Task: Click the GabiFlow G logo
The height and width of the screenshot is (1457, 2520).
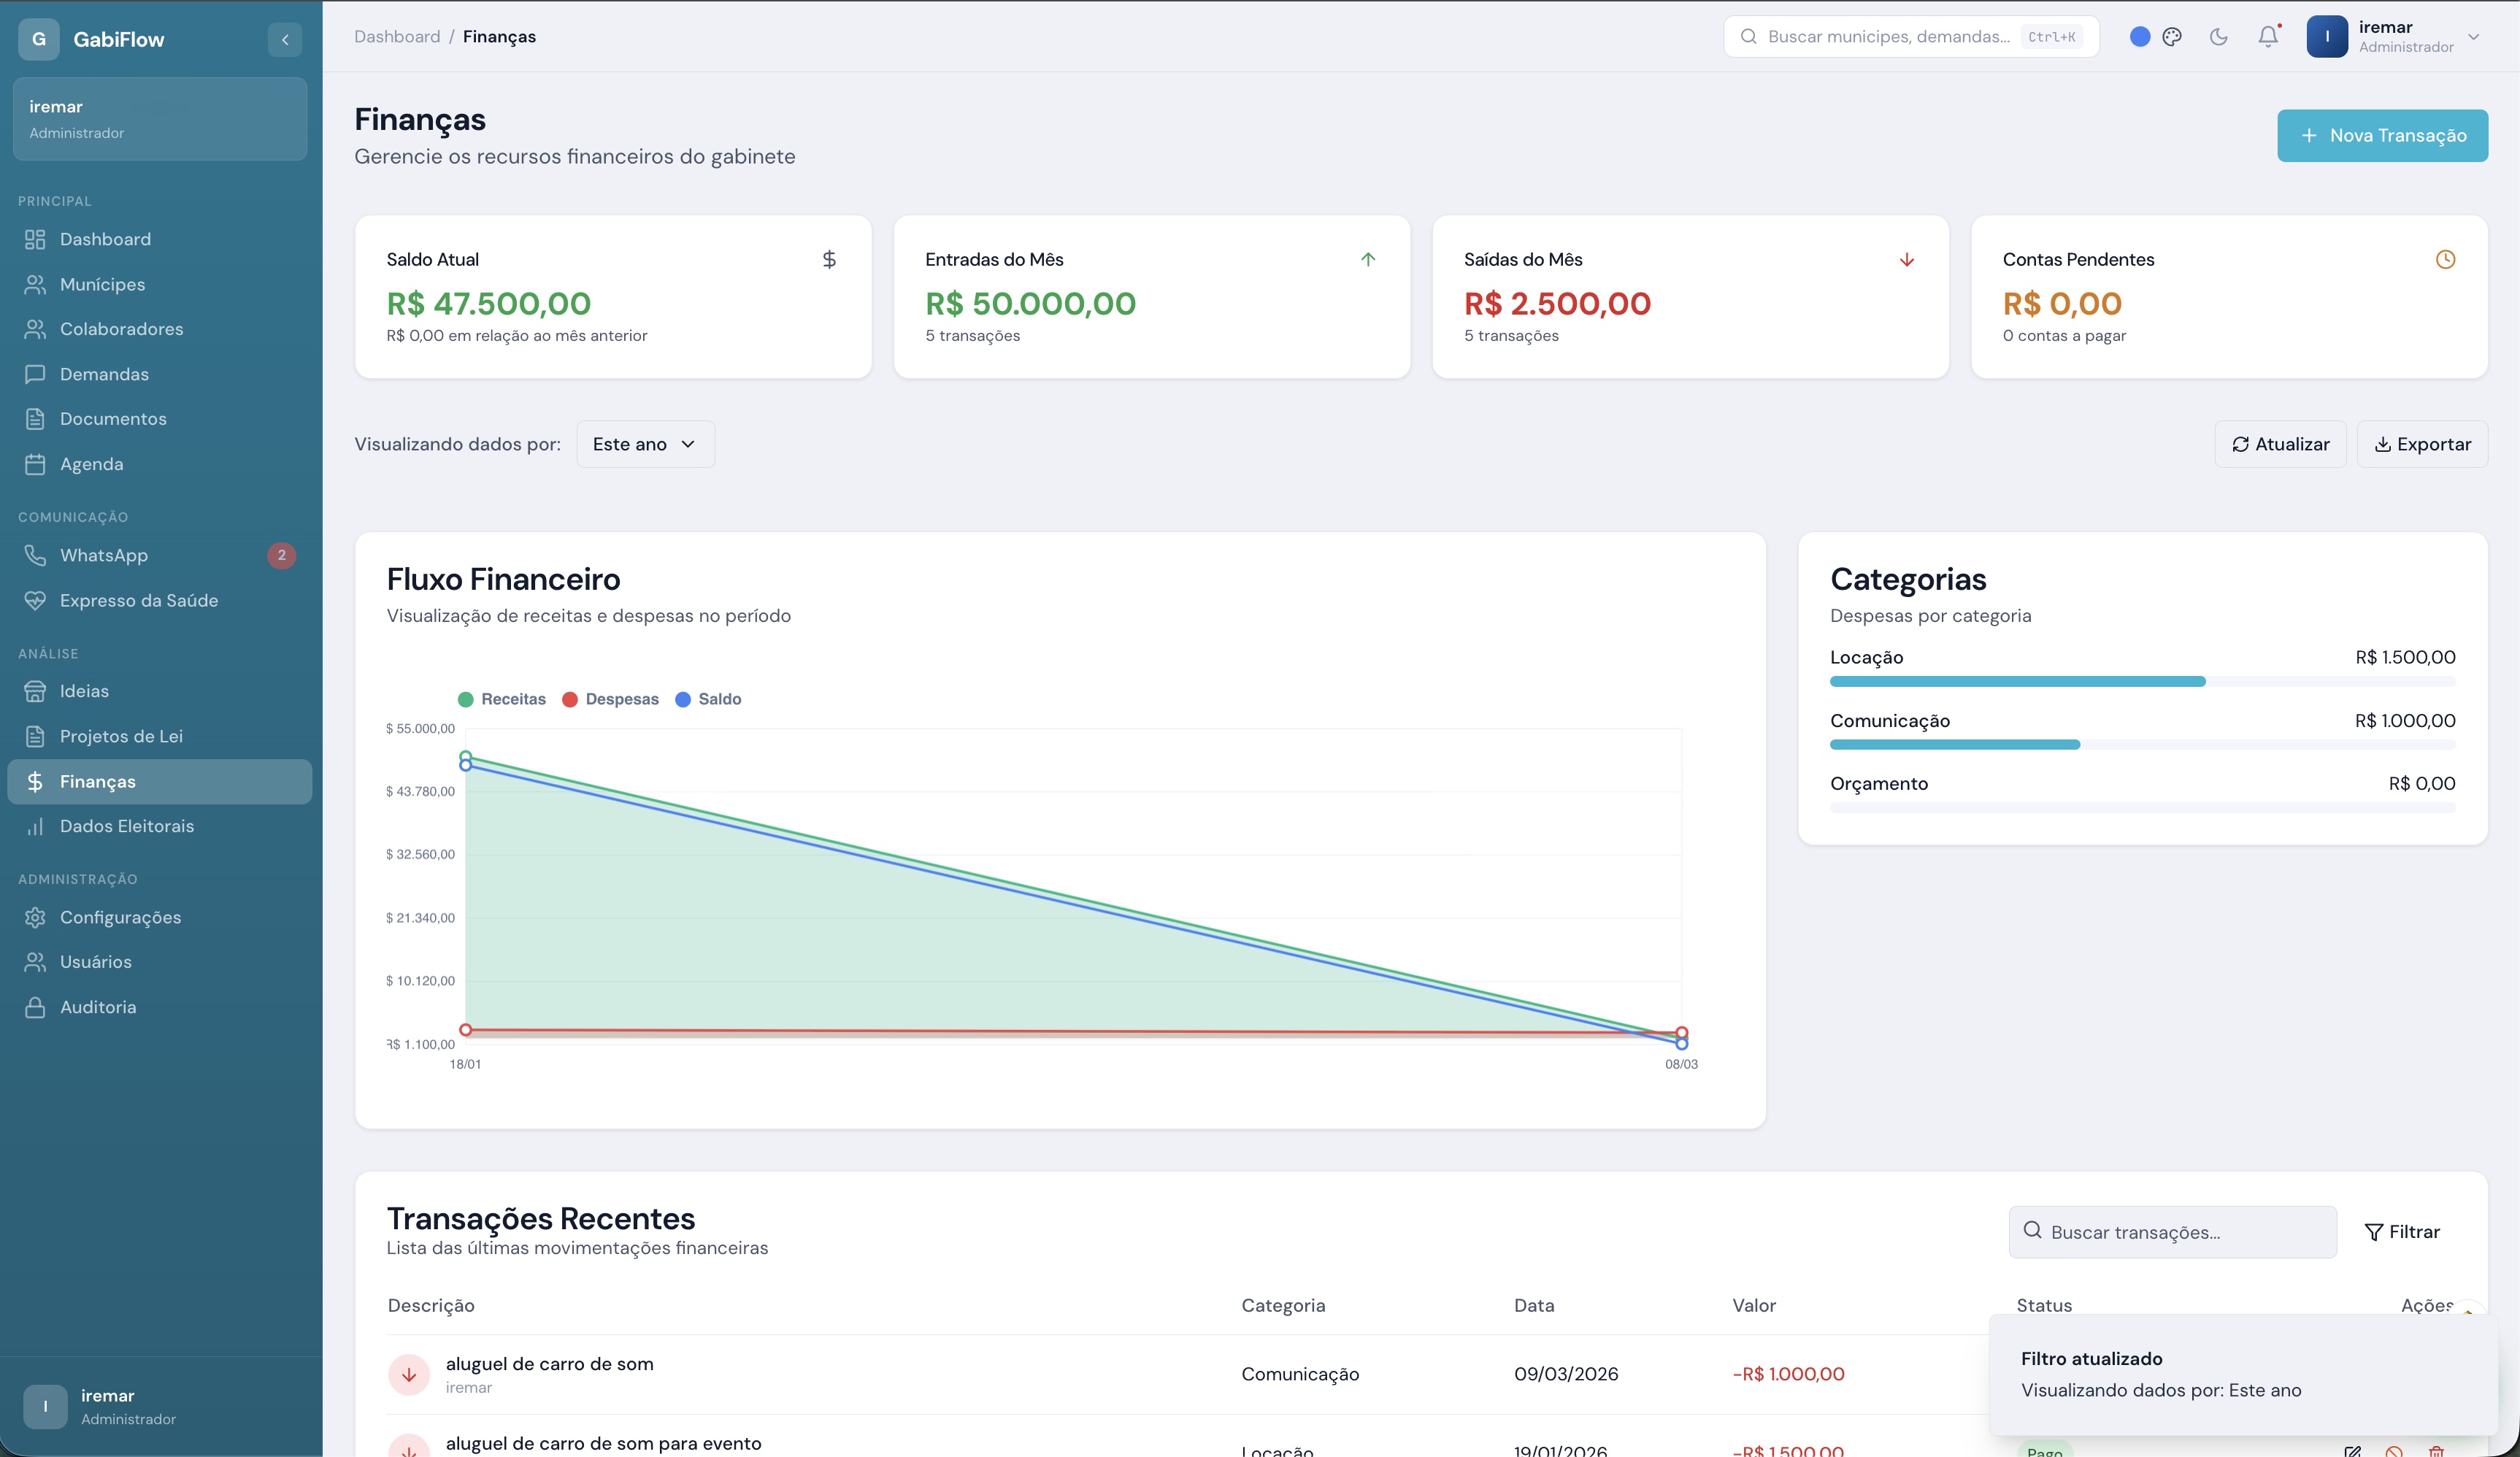Action: tap(39, 39)
